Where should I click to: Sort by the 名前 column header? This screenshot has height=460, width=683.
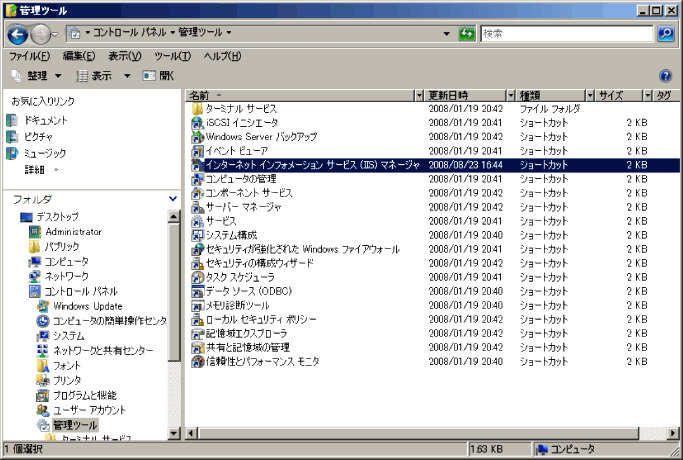tap(301, 95)
